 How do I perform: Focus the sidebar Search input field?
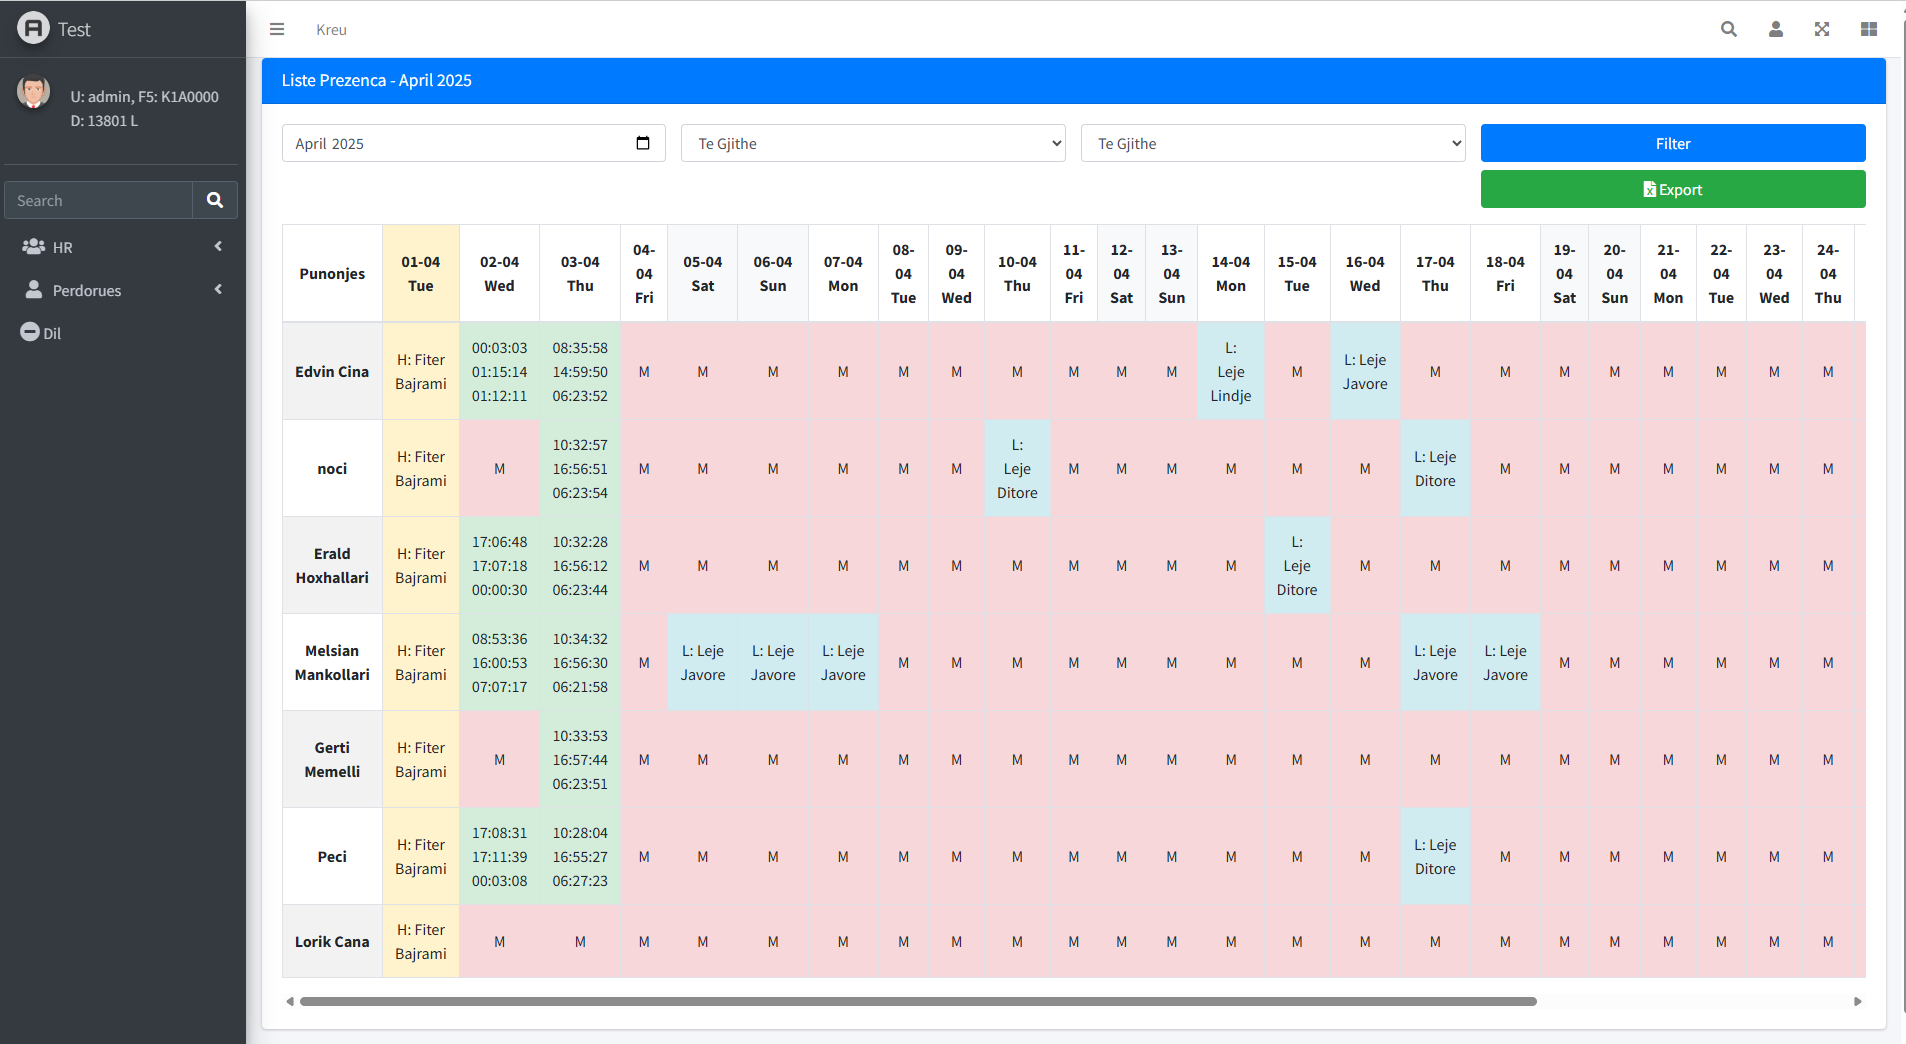[x=98, y=200]
